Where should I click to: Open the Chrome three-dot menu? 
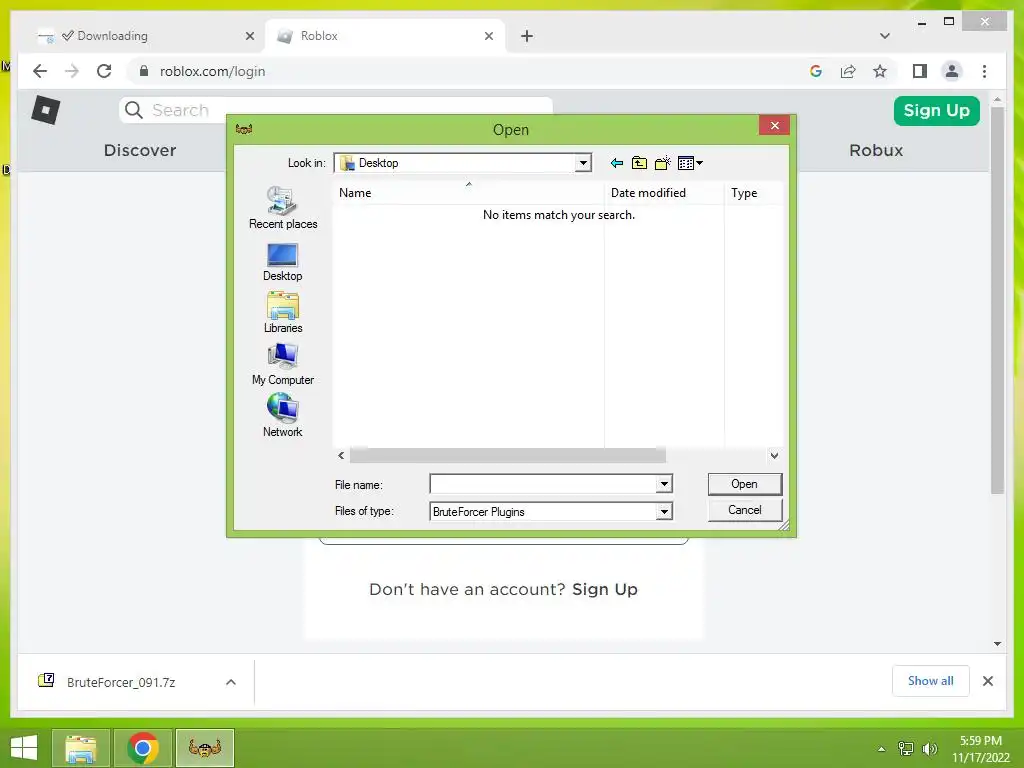[984, 71]
